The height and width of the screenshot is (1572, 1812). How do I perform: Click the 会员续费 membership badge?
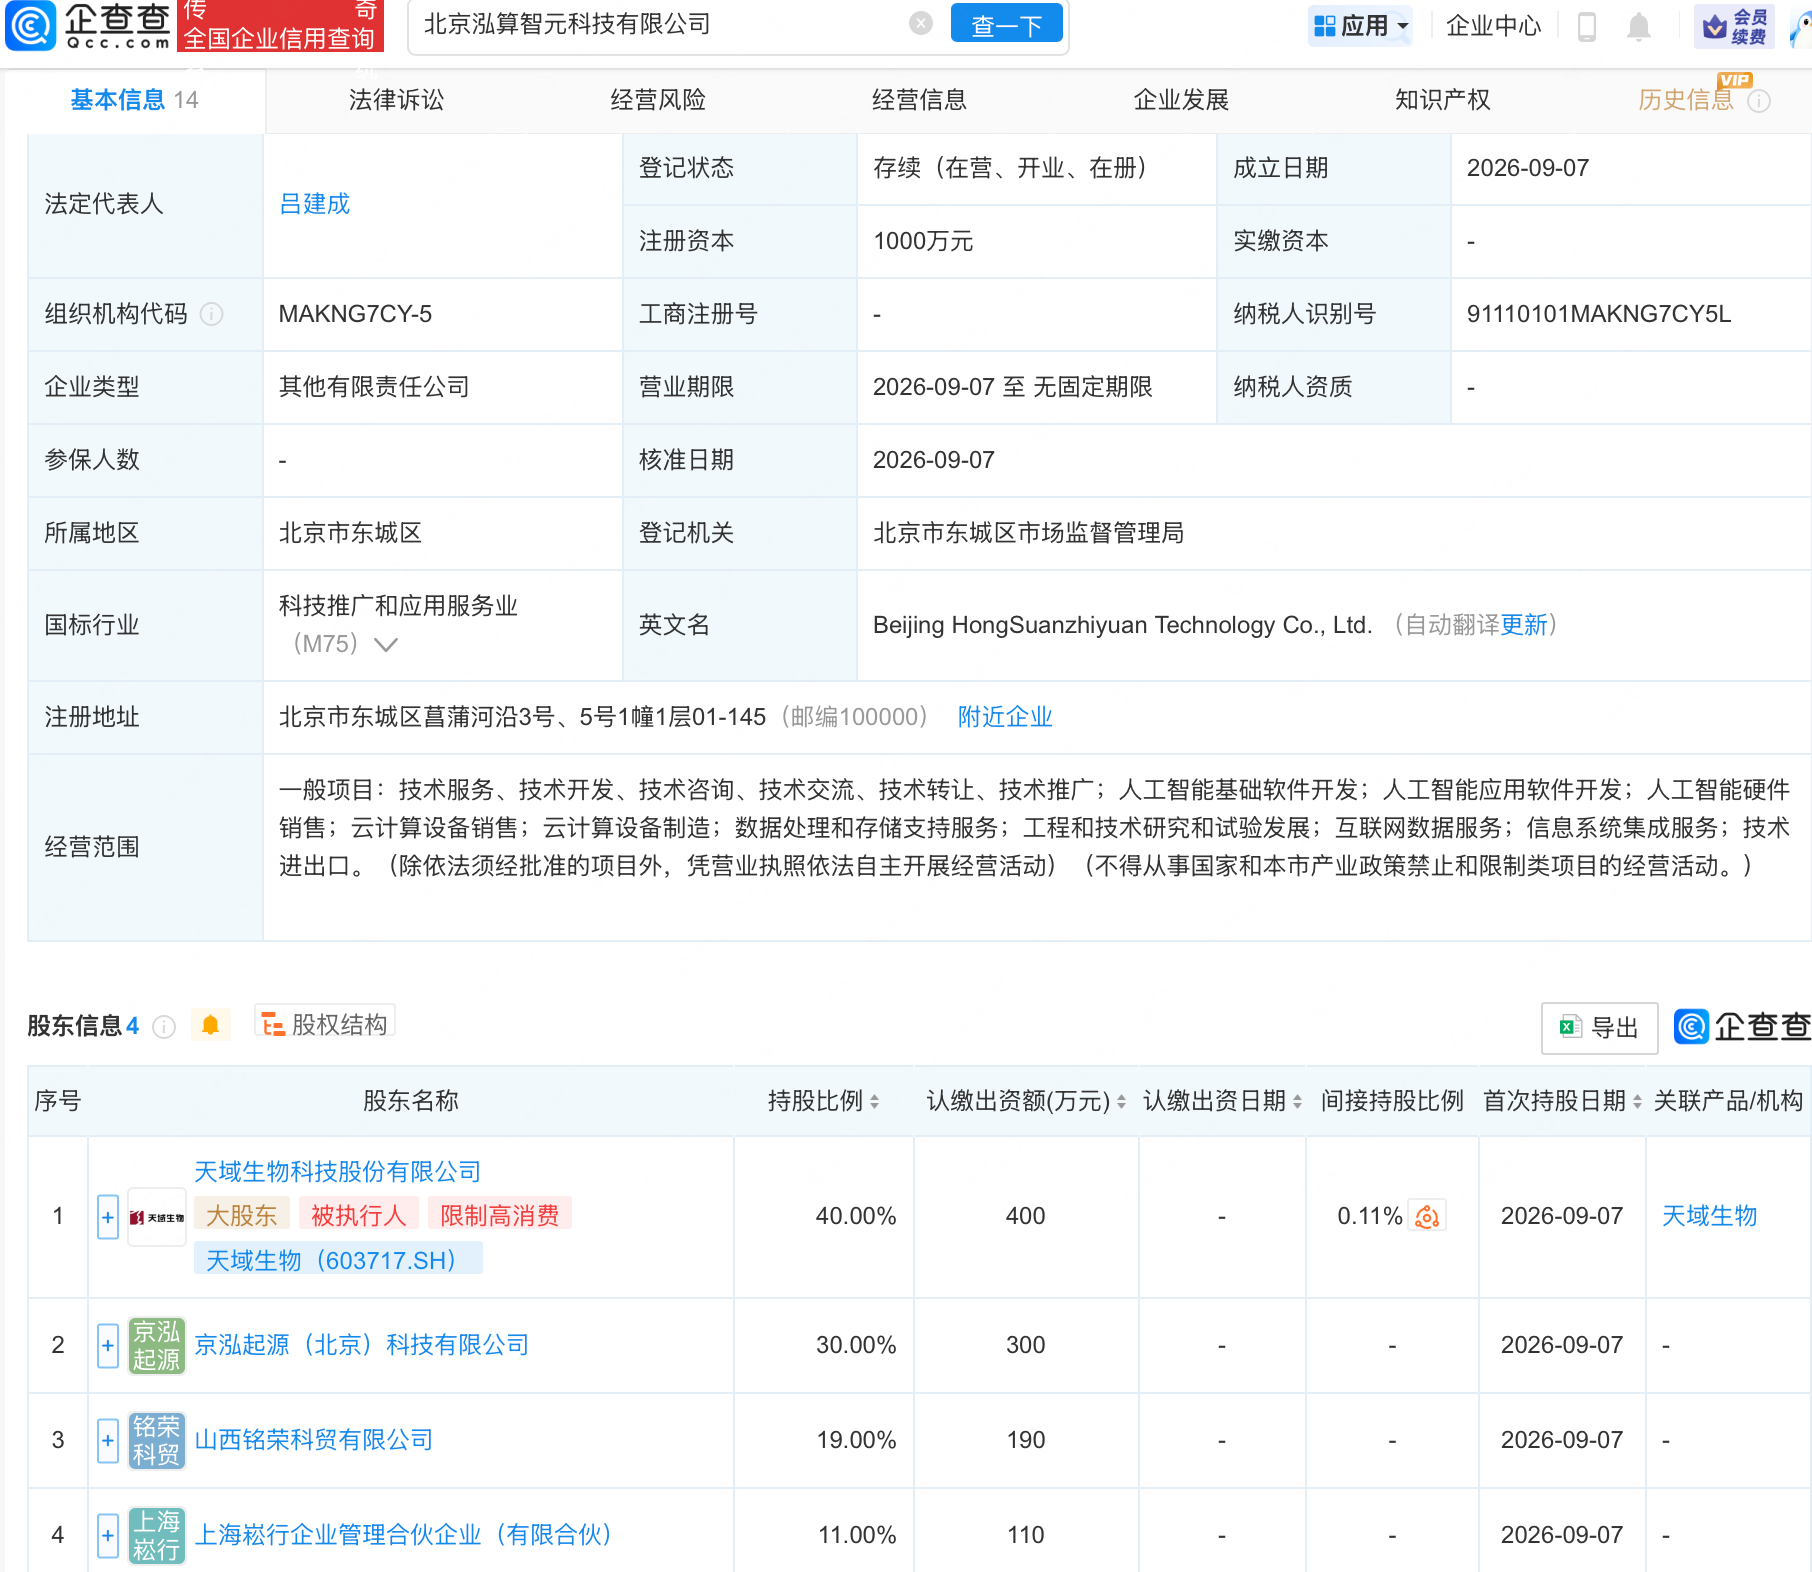point(1736,26)
